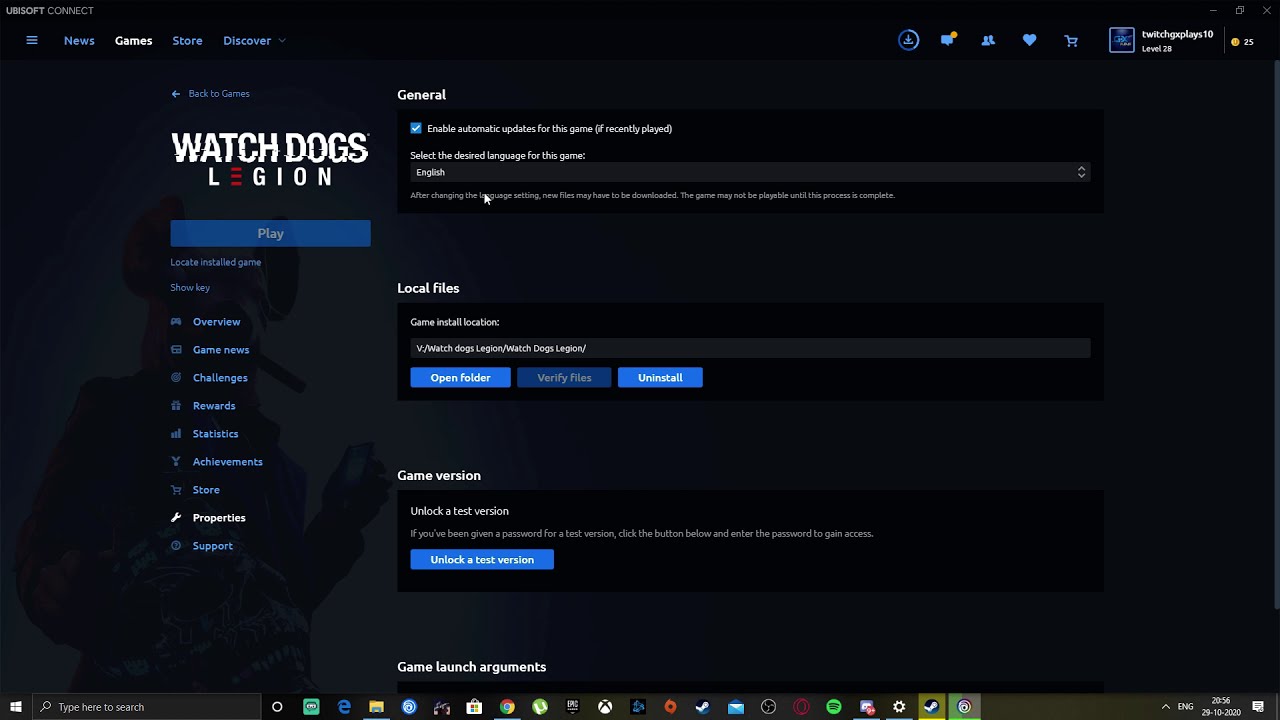Click the game install location field
The width and height of the screenshot is (1280, 720).
click(750, 348)
